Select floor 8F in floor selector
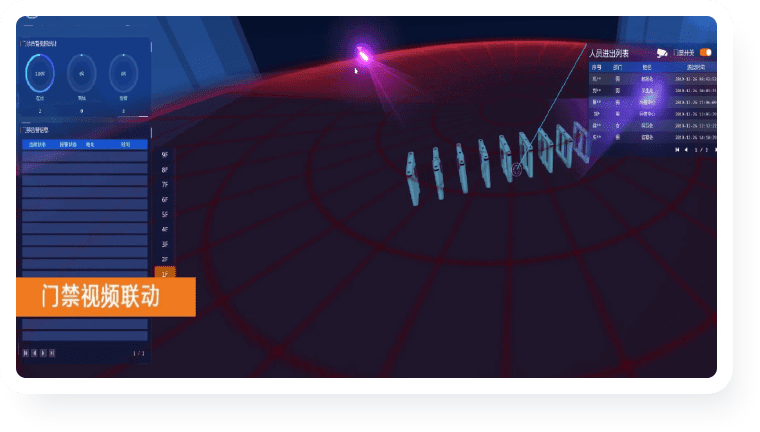Image resolution: width=760 pixels, height=432 pixels. [165, 170]
